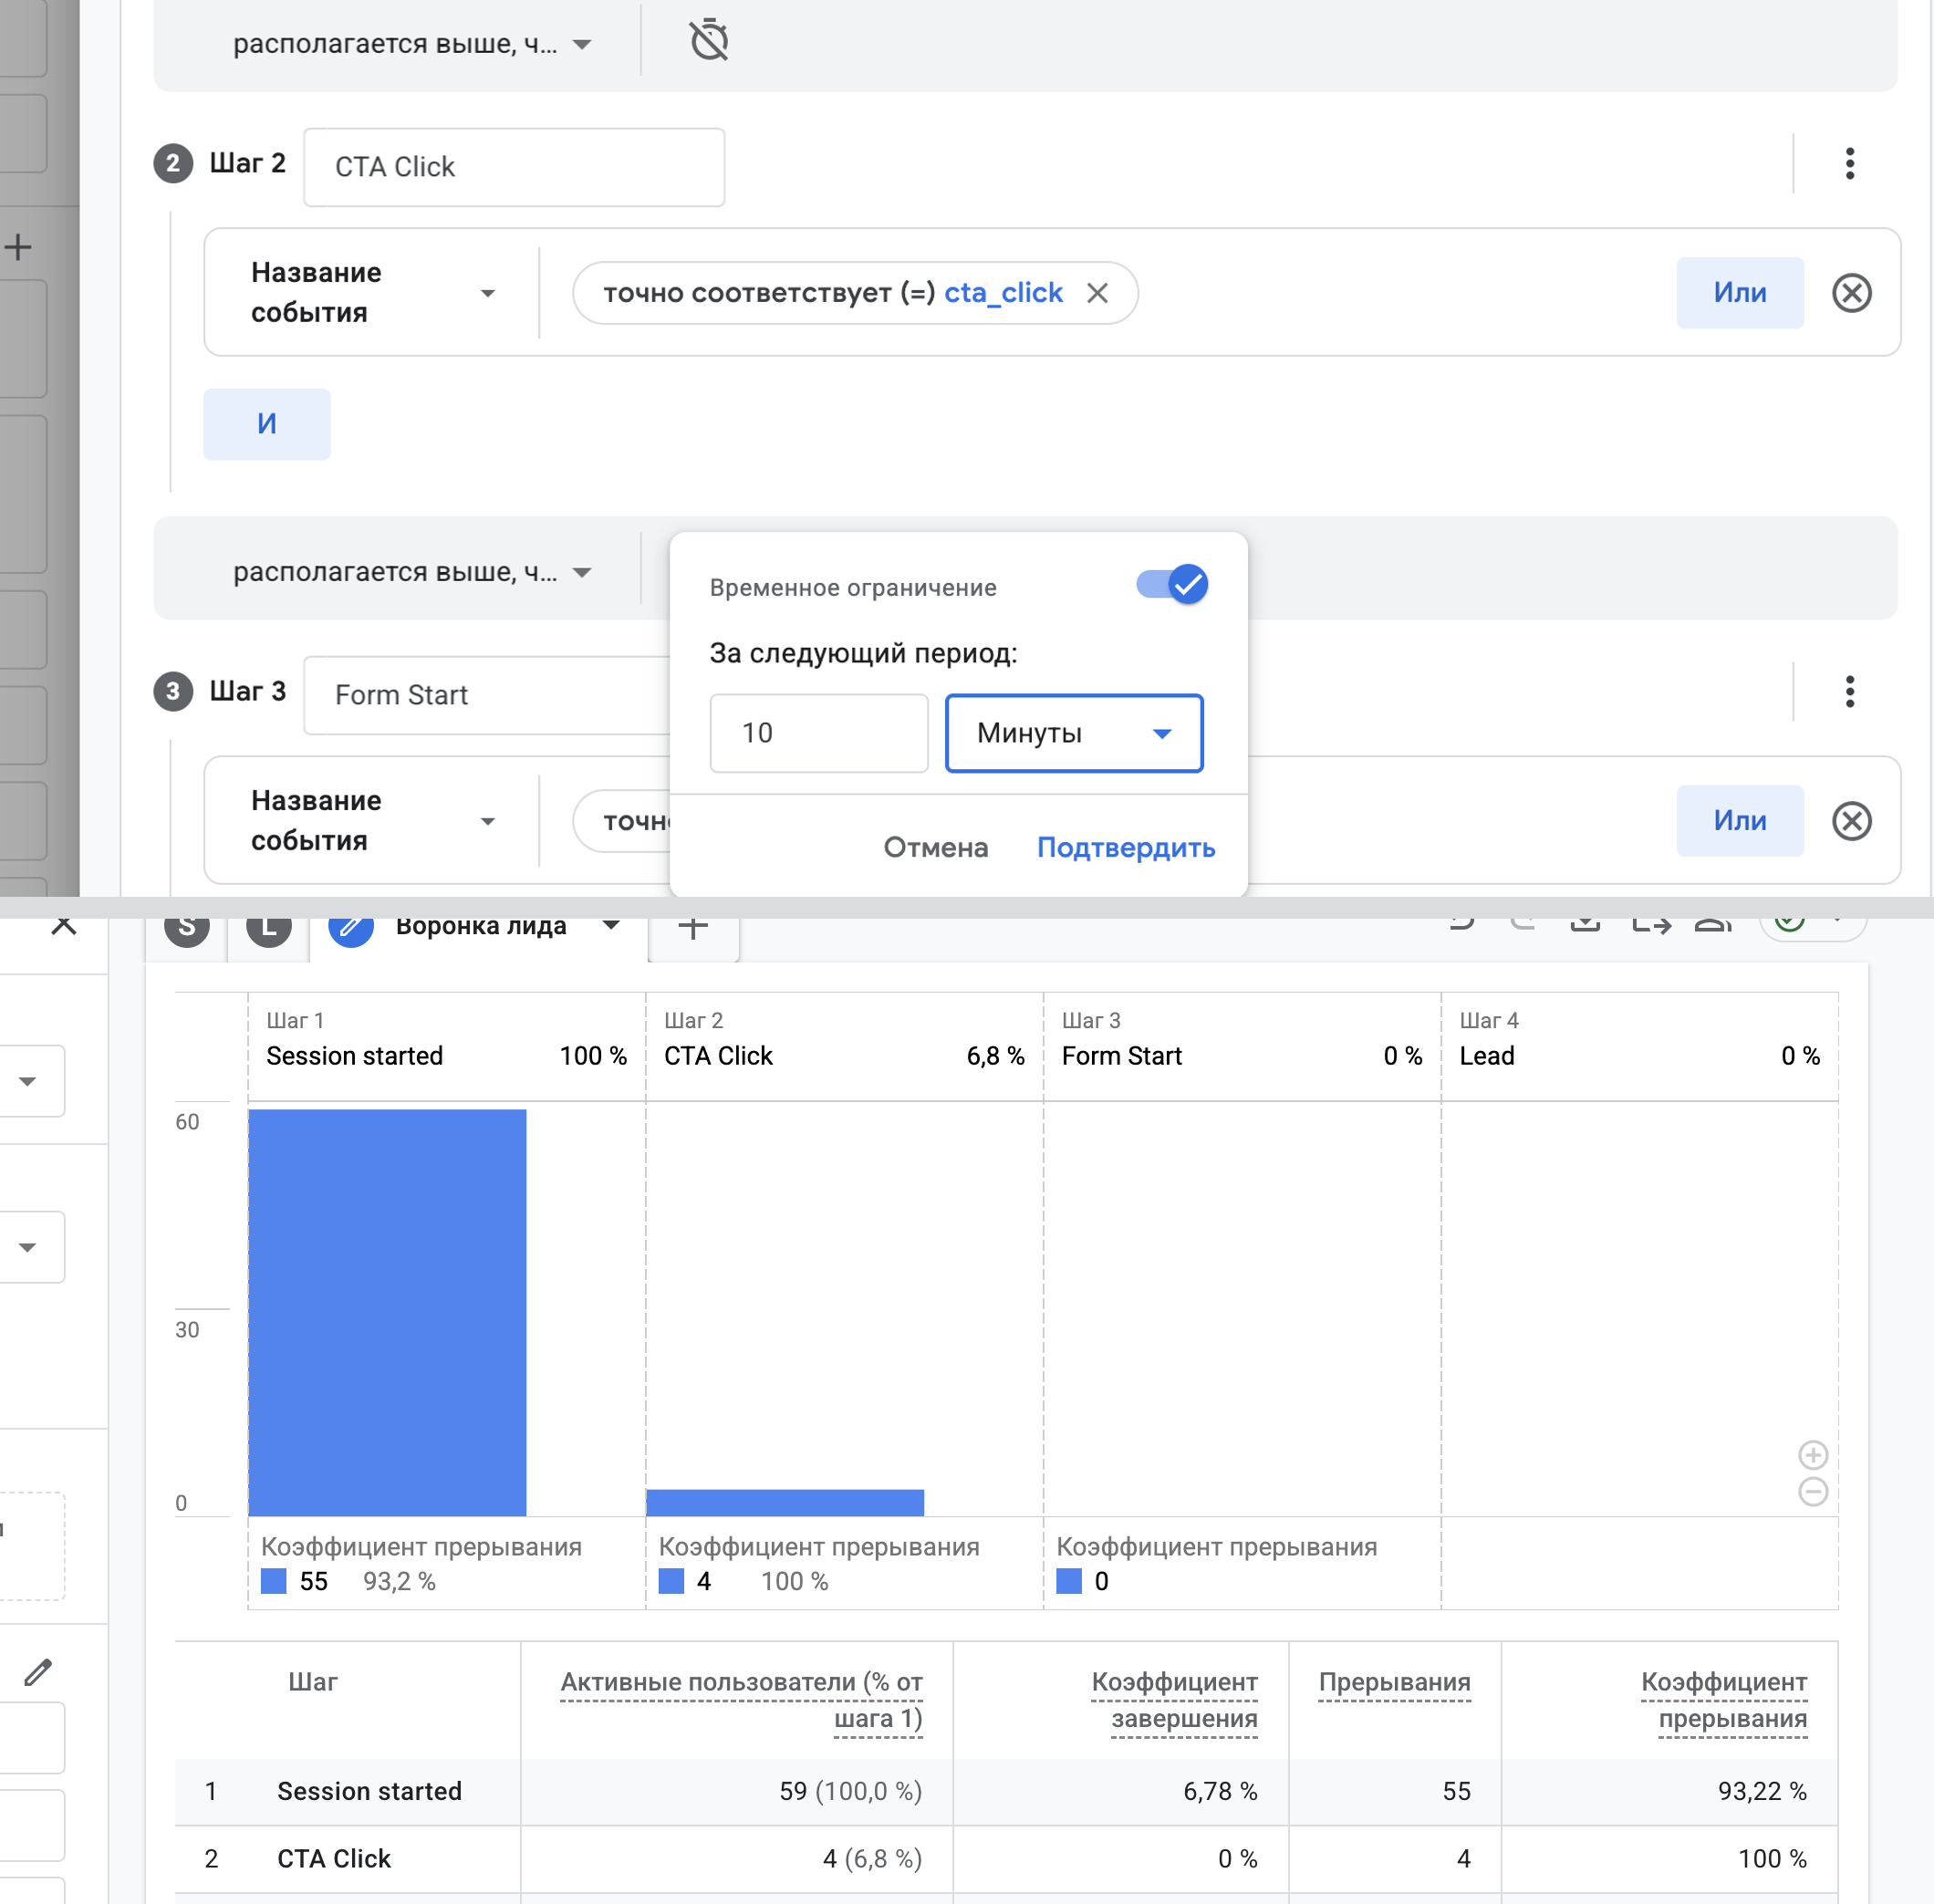Zoom out on the funnel chart
Screen dimensions: 1934x1904
tap(1813, 1492)
